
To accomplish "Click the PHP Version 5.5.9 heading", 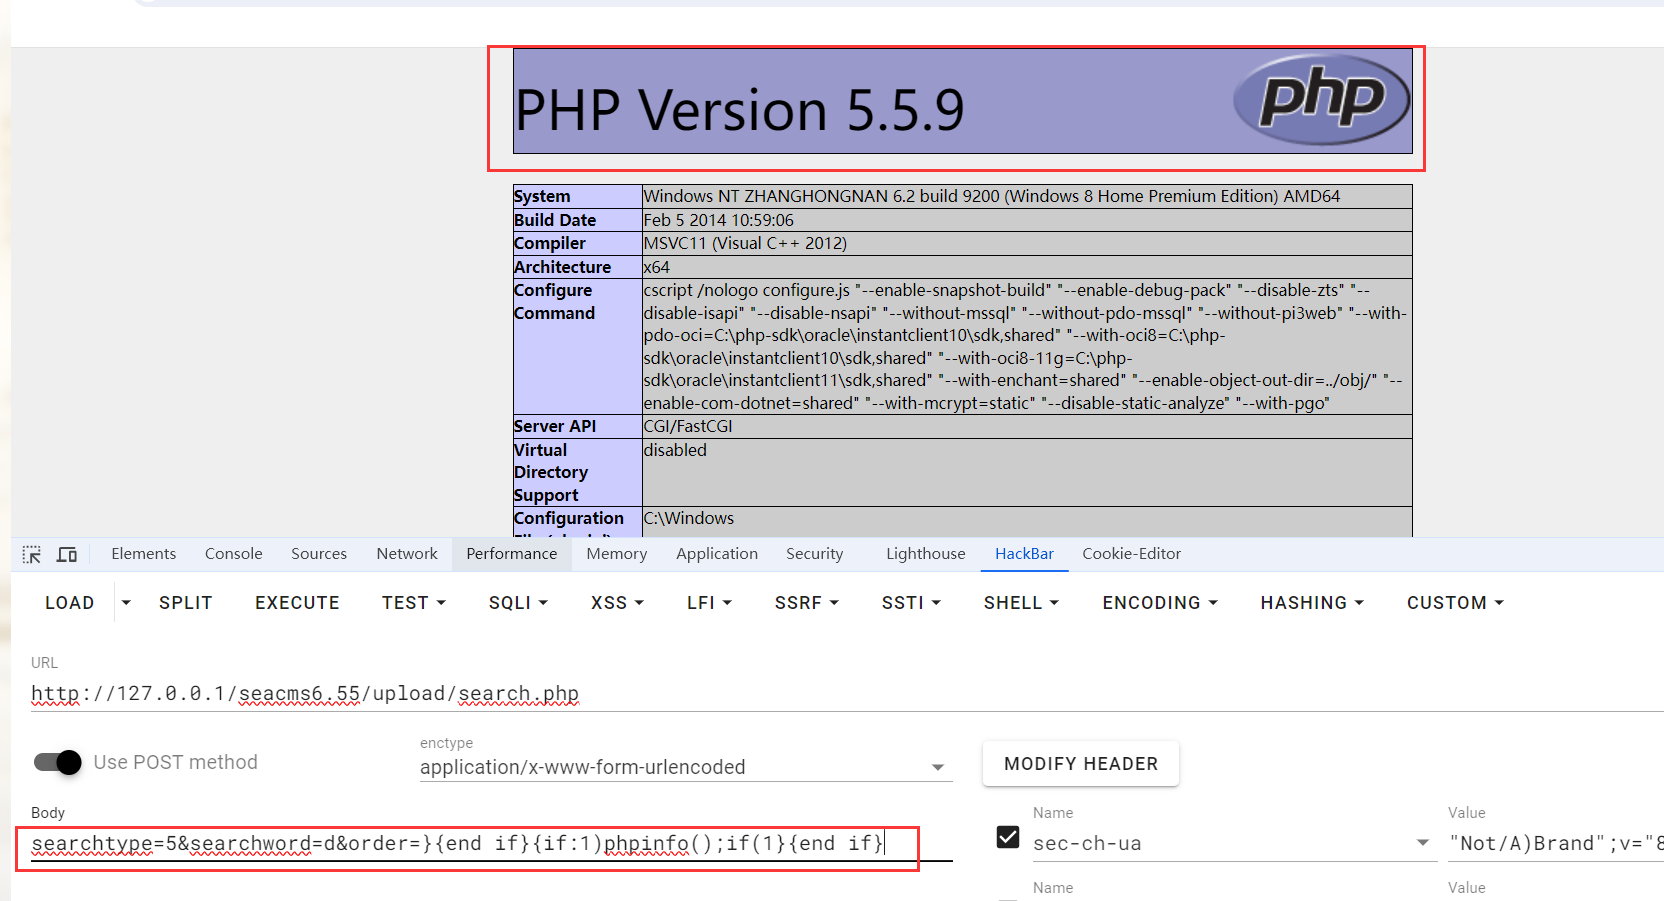I will tap(739, 110).
